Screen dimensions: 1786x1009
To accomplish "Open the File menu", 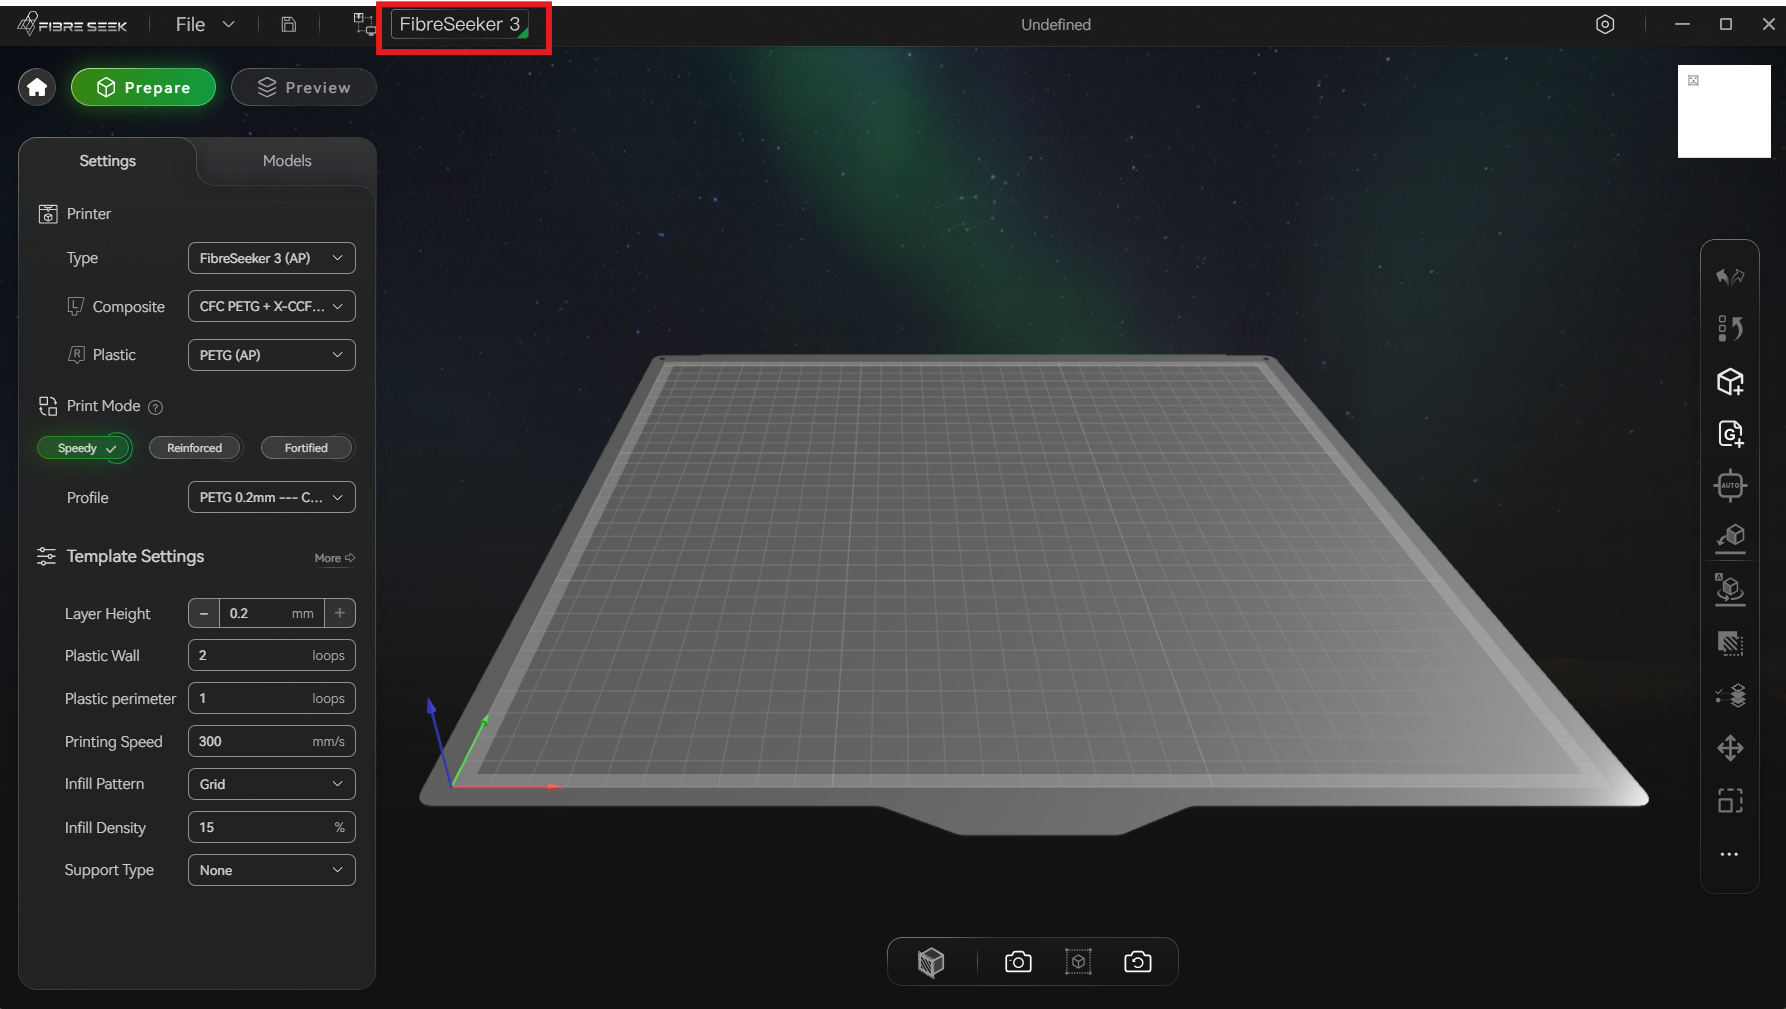I will [205, 24].
